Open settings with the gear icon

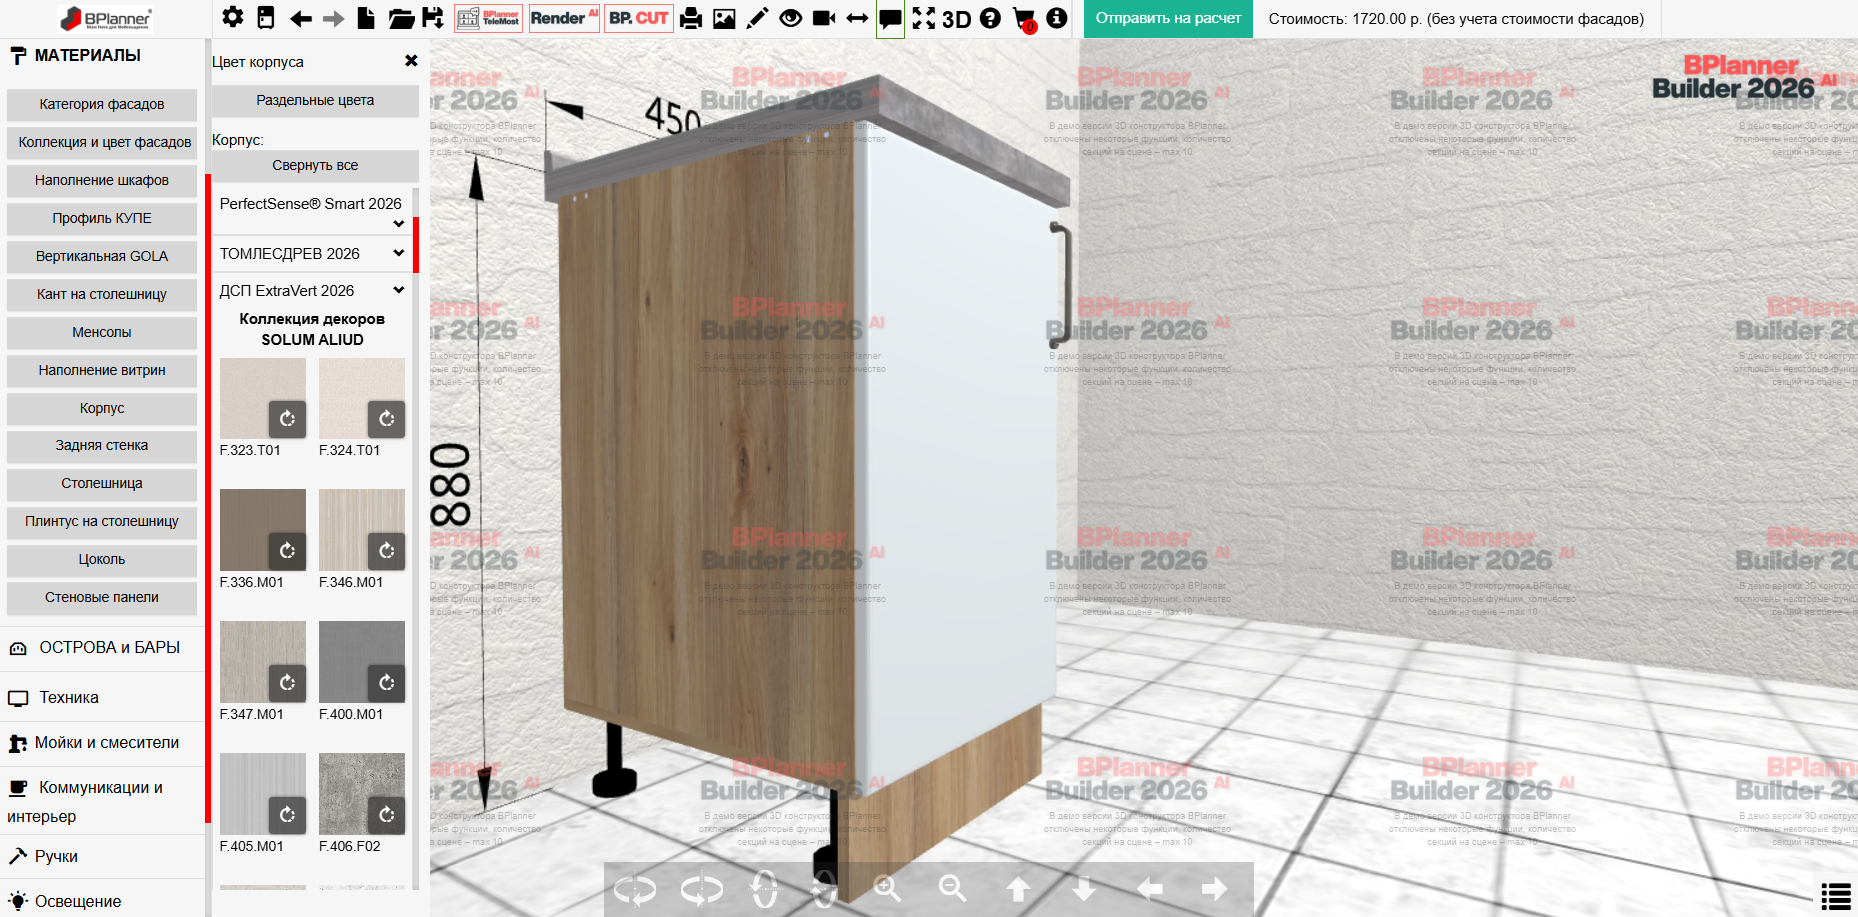[x=233, y=18]
